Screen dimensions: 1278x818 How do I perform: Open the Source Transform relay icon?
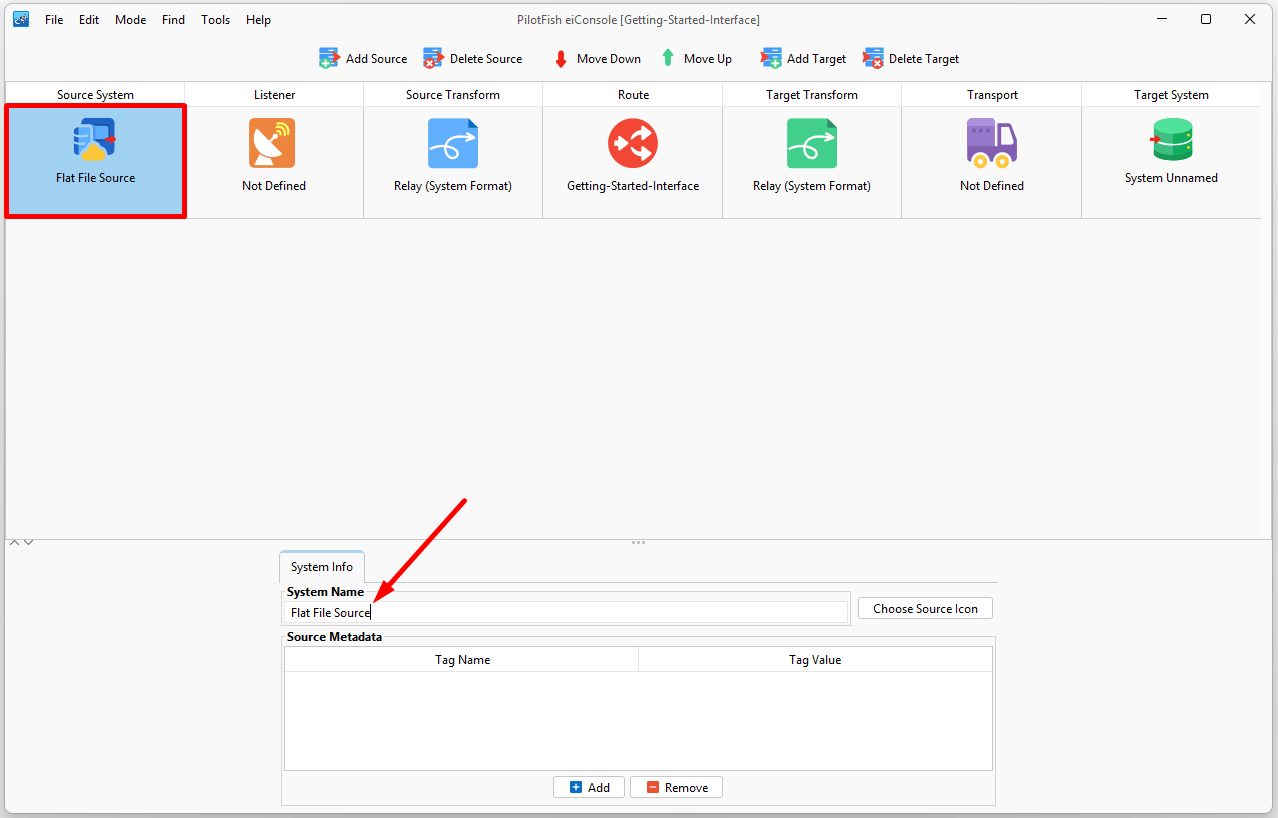click(x=453, y=143)
